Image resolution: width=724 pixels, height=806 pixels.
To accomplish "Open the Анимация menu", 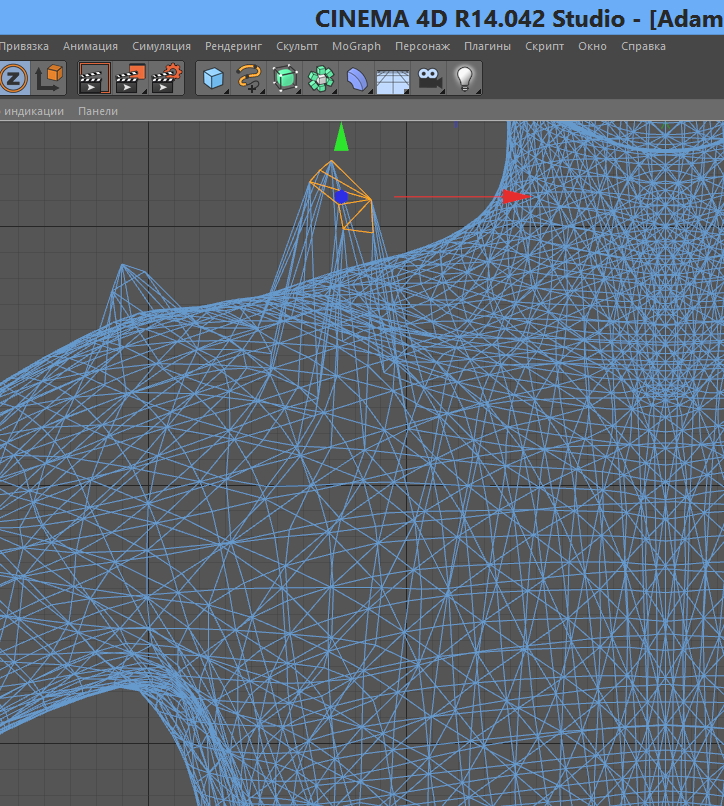I will 90,46.
